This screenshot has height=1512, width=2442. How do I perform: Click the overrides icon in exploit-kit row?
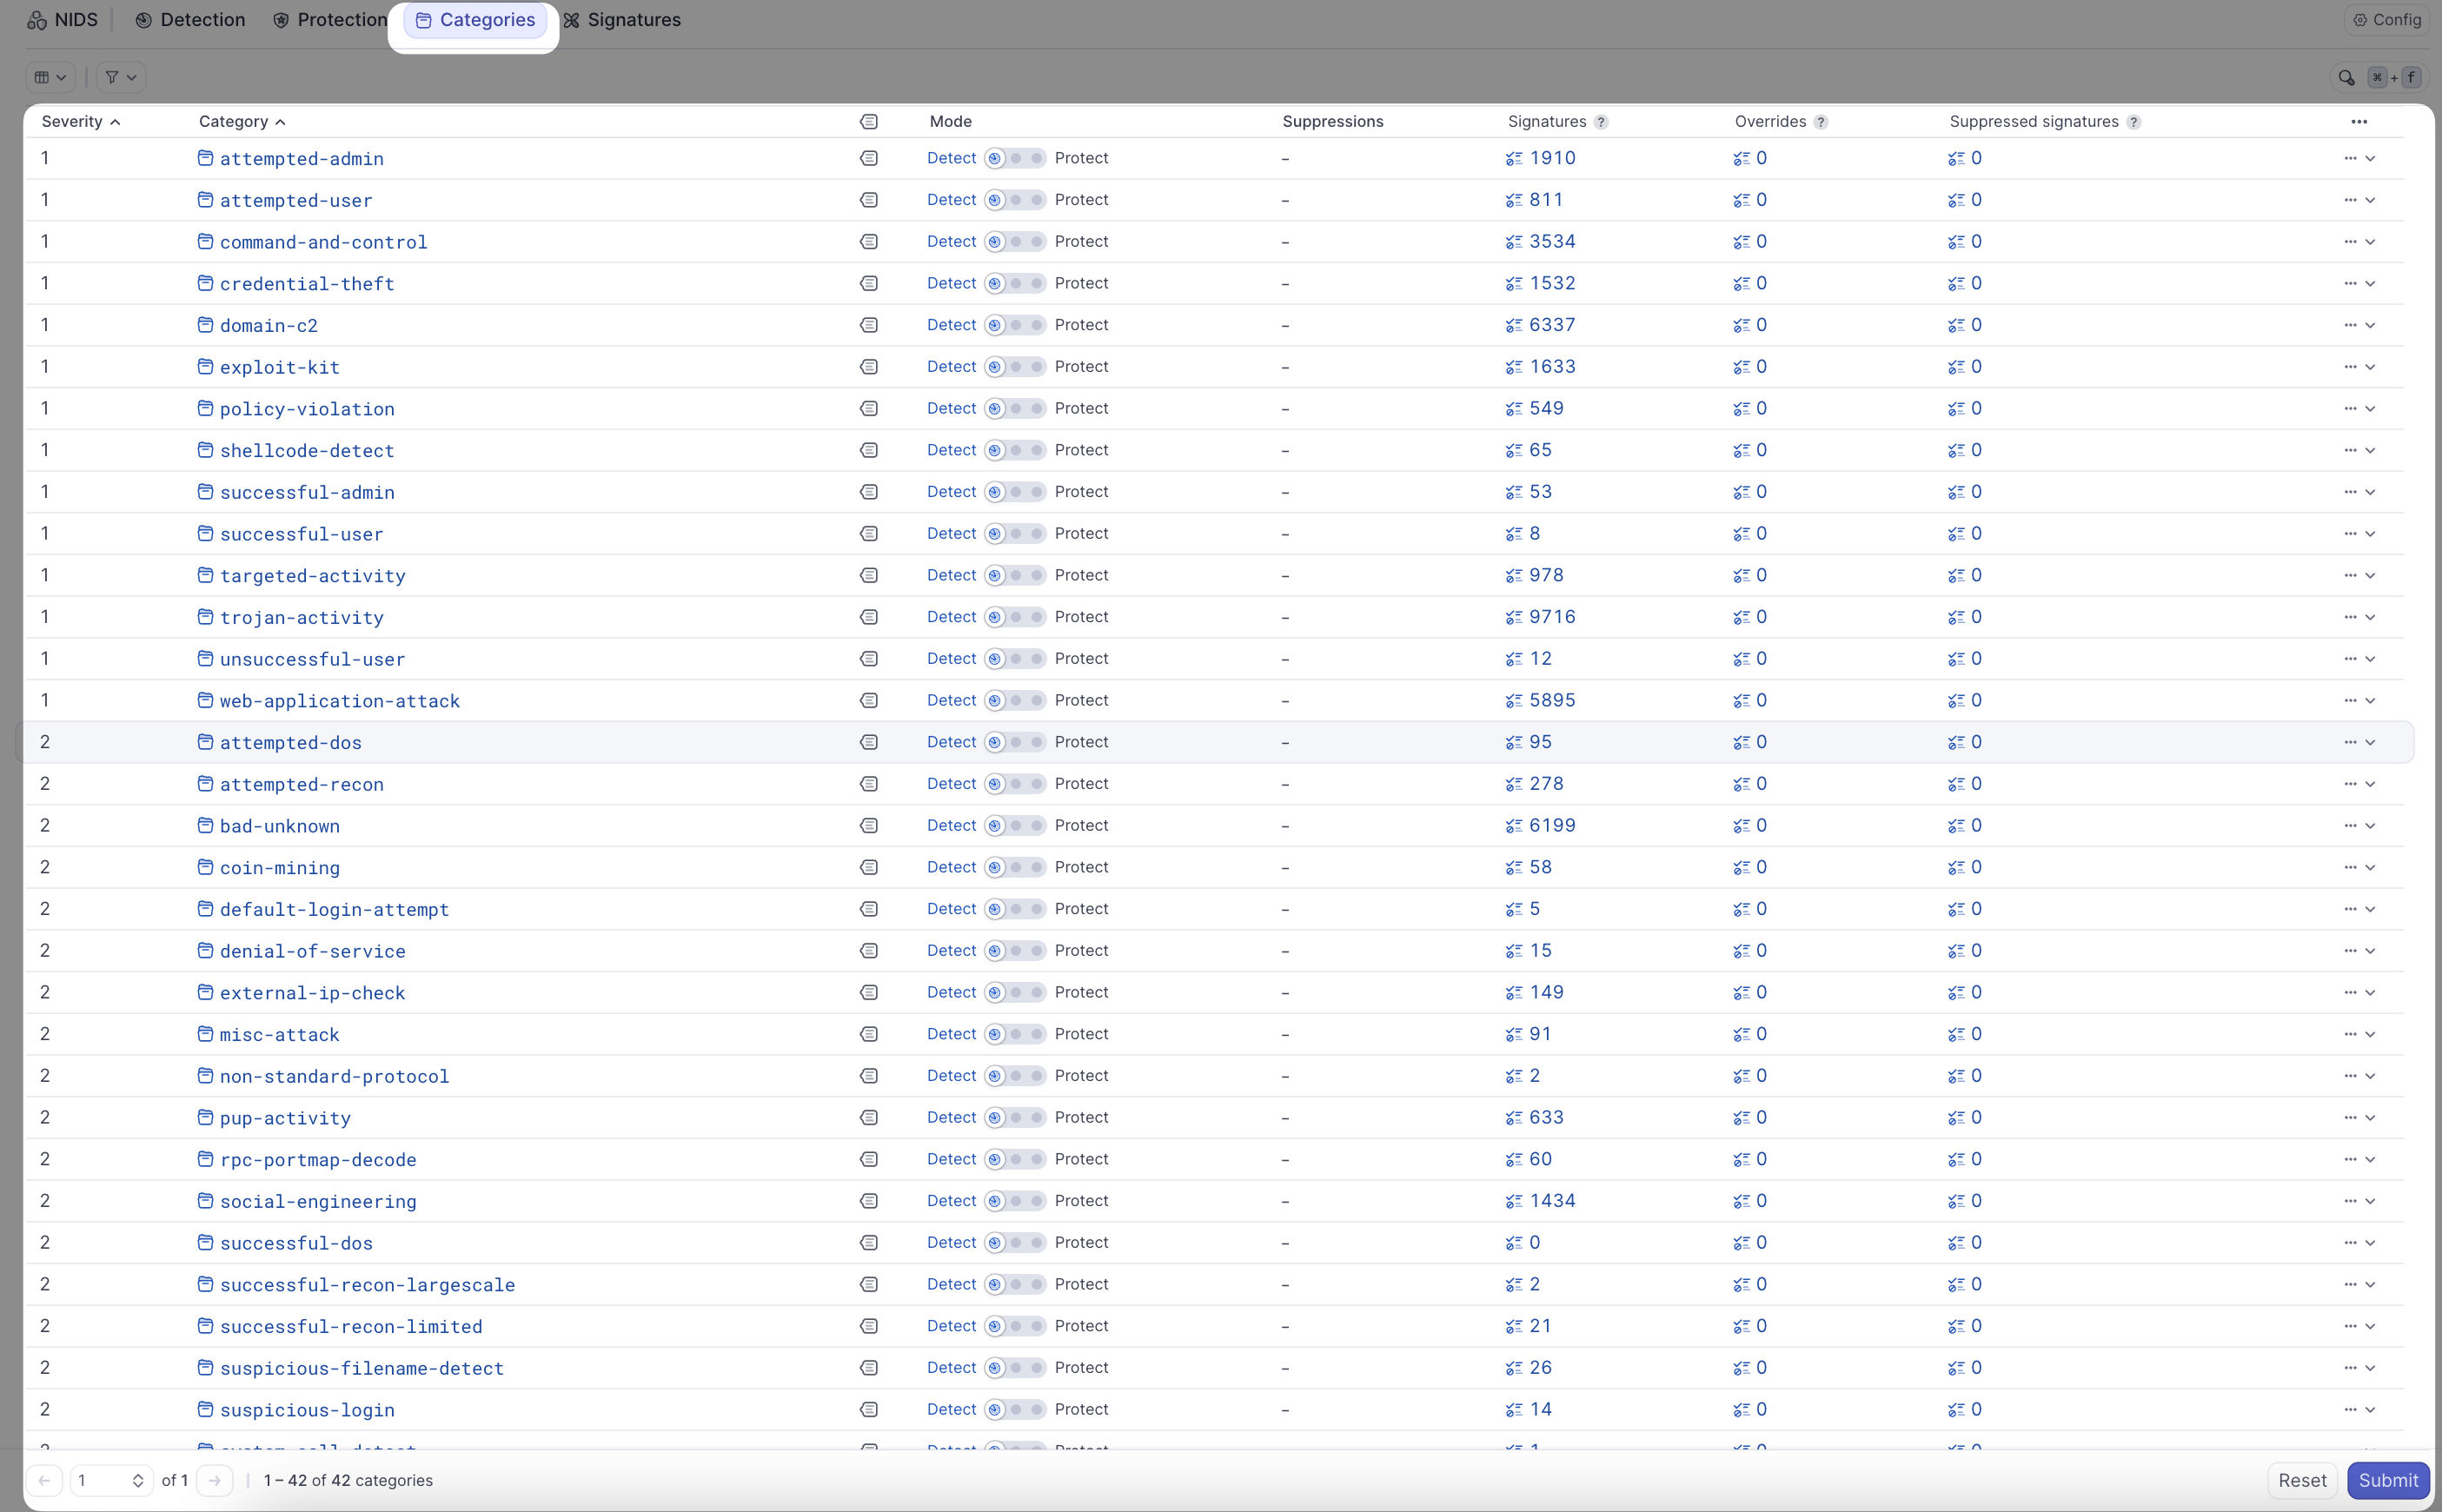click(x=1741, y=367)
